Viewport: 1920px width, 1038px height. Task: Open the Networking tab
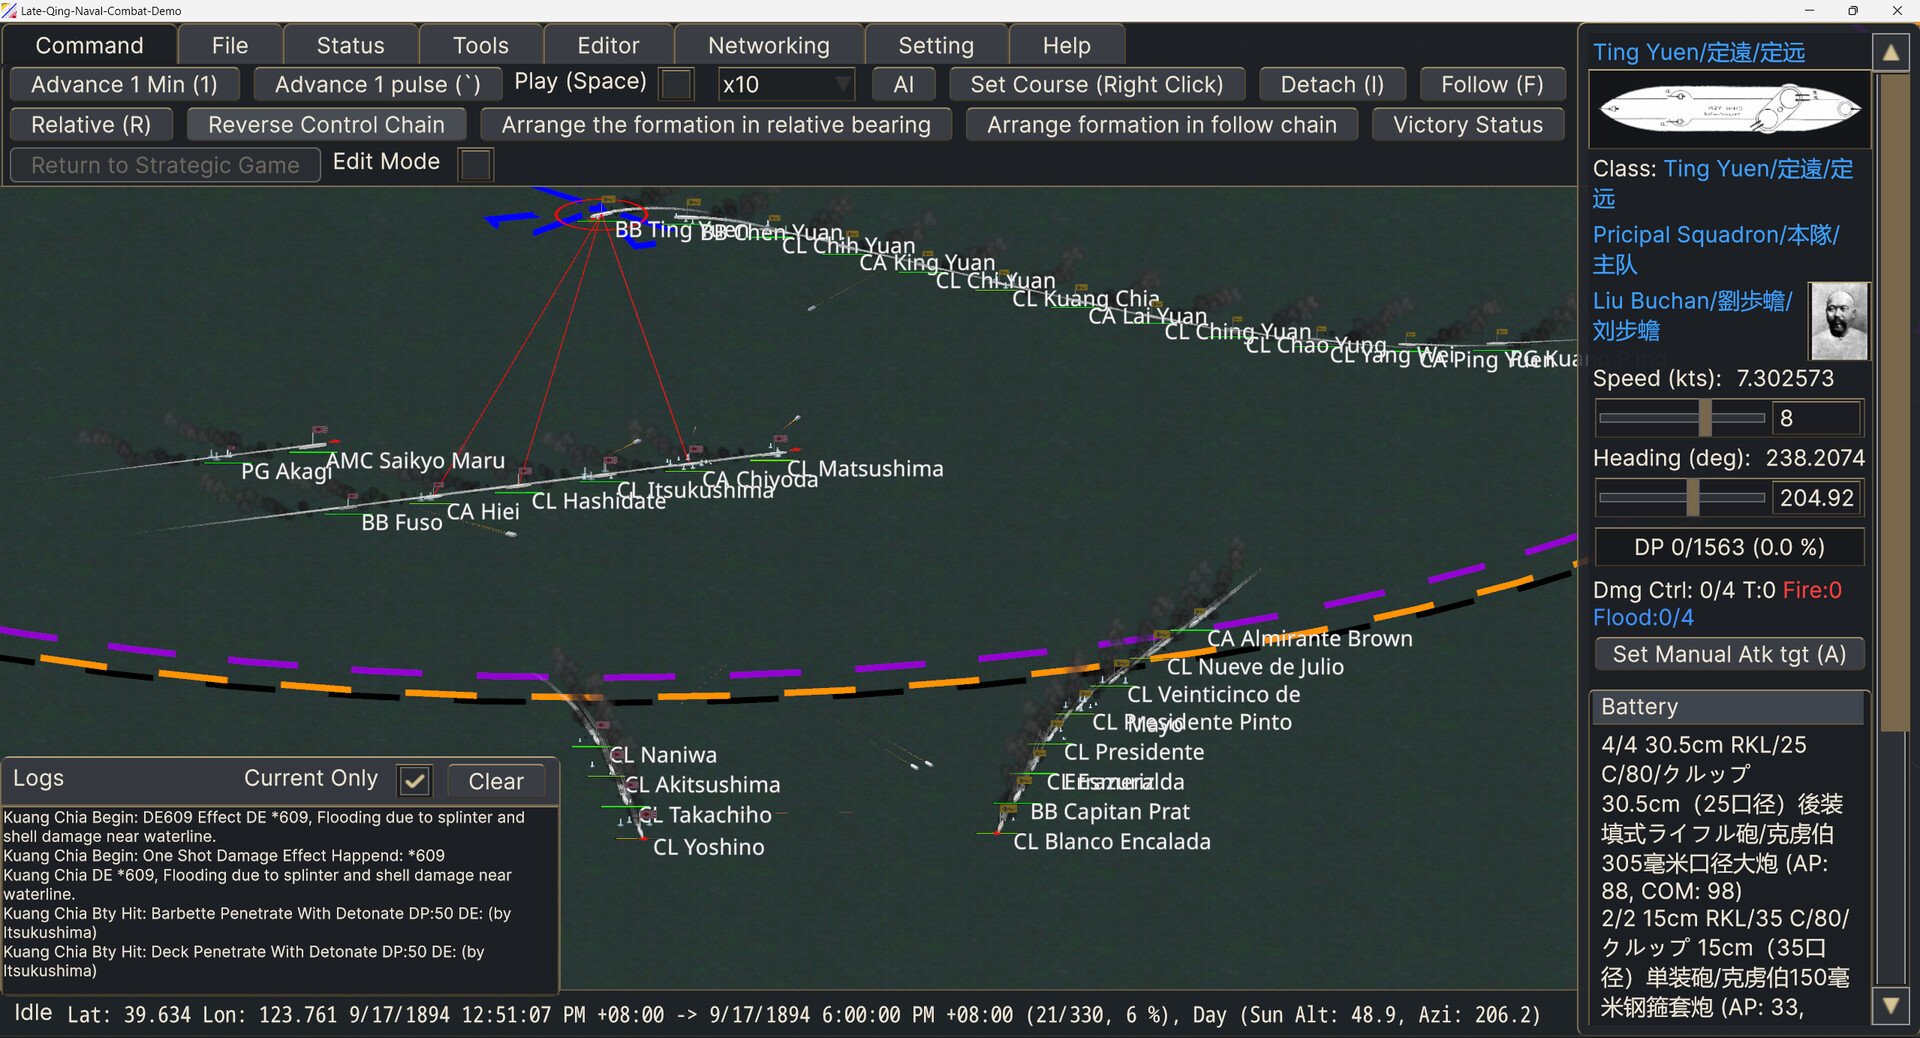(768, 46)
